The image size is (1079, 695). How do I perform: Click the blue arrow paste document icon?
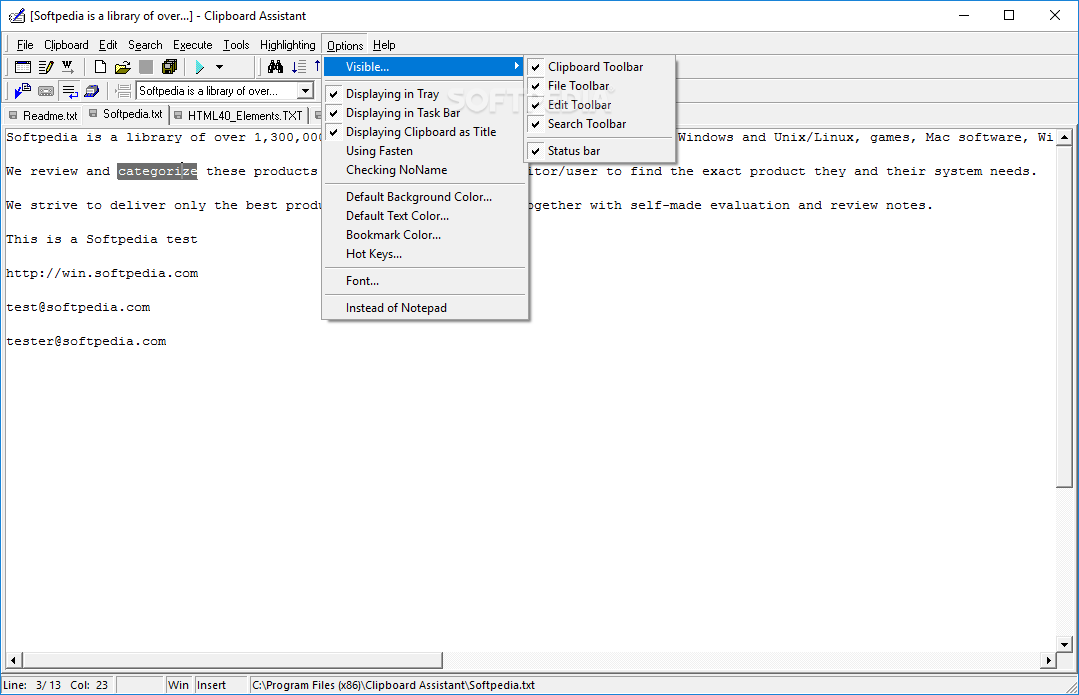tap(23, 90)
